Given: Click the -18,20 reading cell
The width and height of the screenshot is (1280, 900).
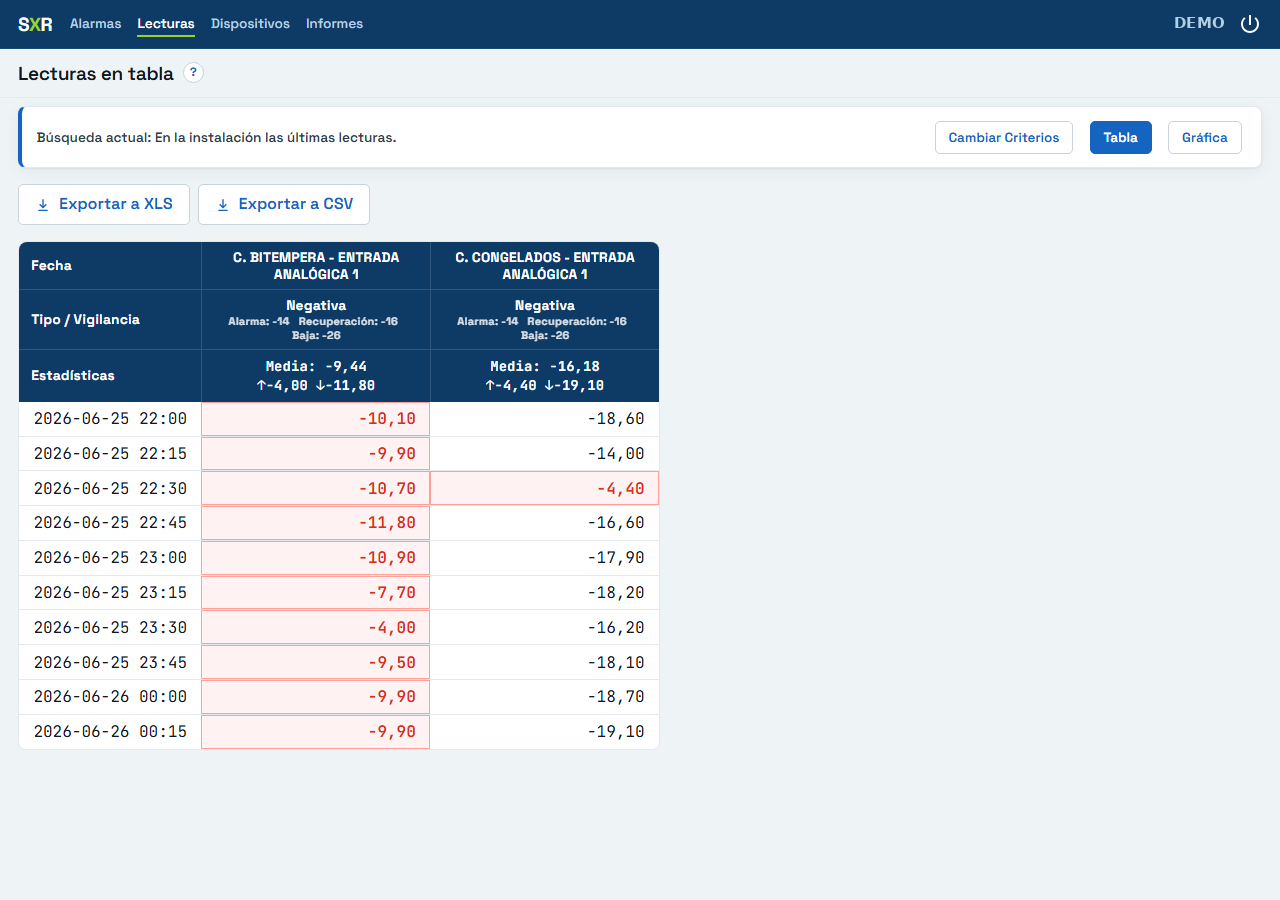Looking at the screenshot, I should coord(545,593).
